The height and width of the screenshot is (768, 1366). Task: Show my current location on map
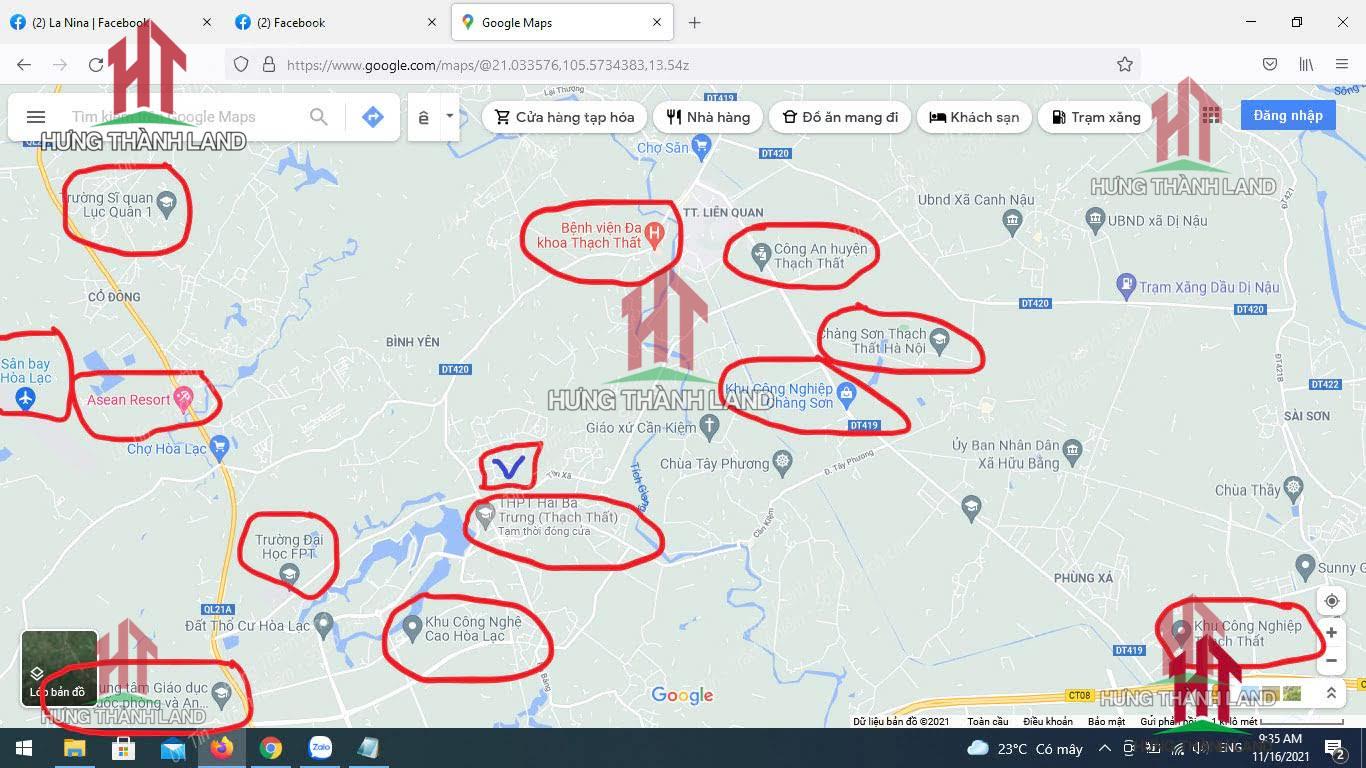pos(1331,601)
